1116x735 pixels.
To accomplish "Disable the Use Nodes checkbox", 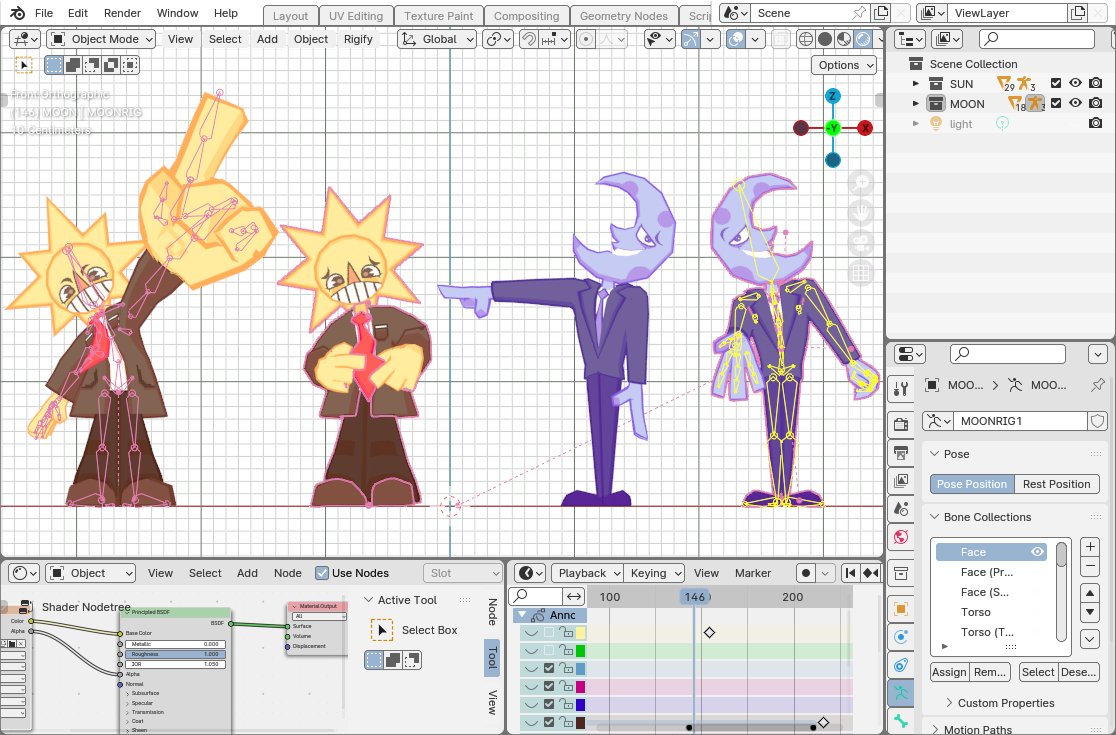I will (x=322, y=573).
